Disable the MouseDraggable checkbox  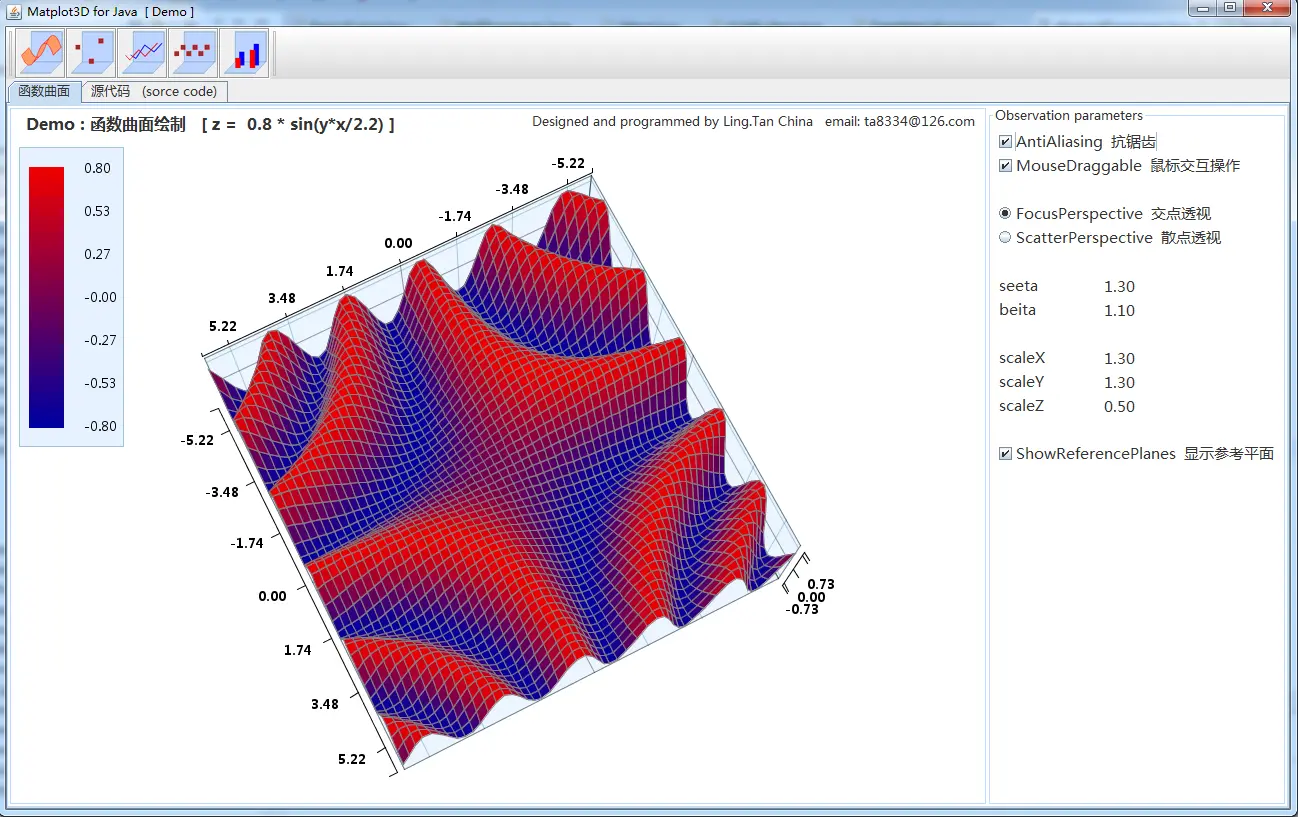[x=1006, y=166]
